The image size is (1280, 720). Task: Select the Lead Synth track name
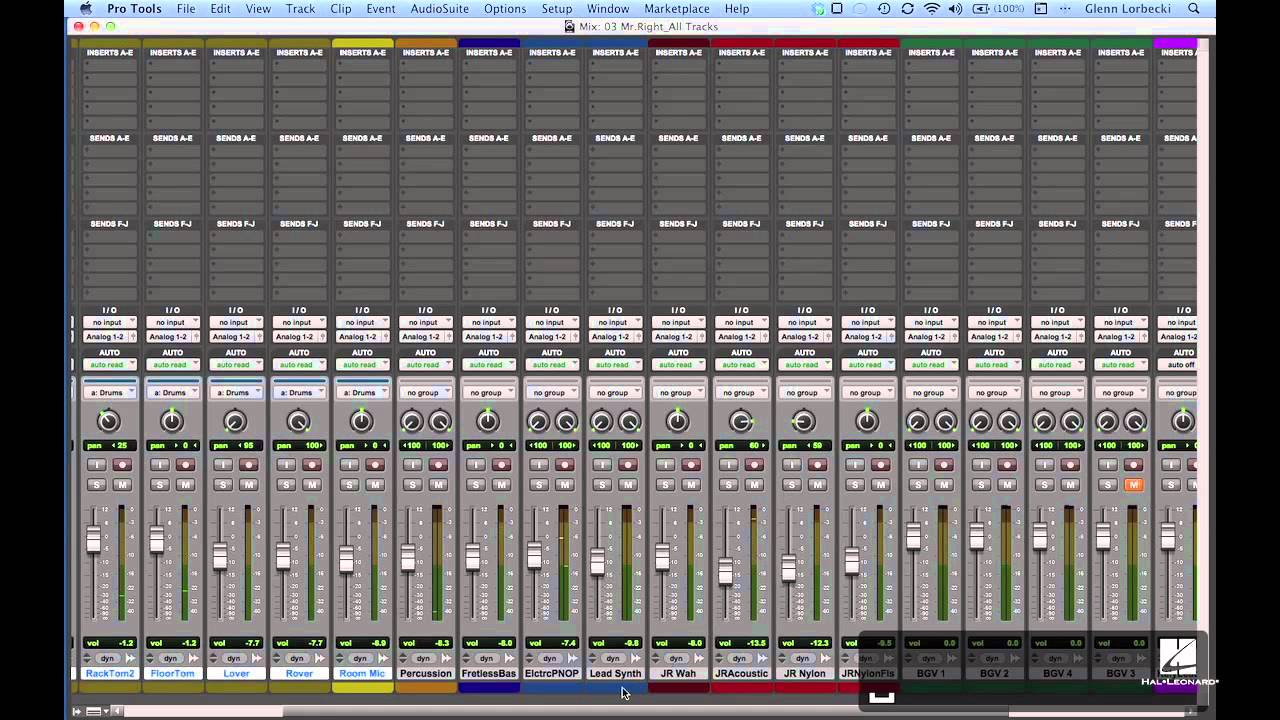point(615,674)
